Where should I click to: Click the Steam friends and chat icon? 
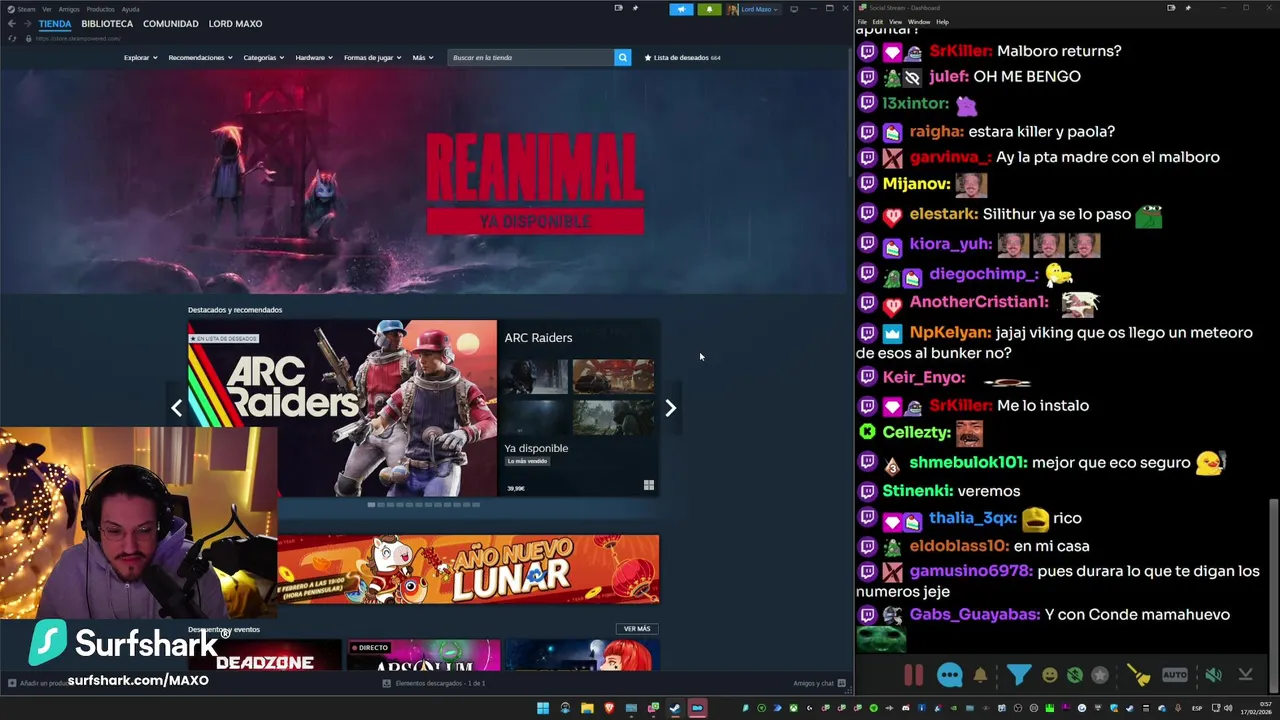[x=841, y=683]
